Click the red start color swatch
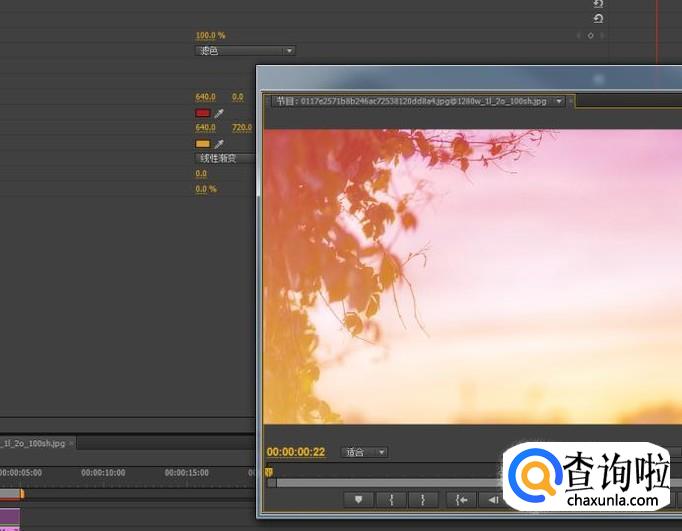 pos(202,113)
